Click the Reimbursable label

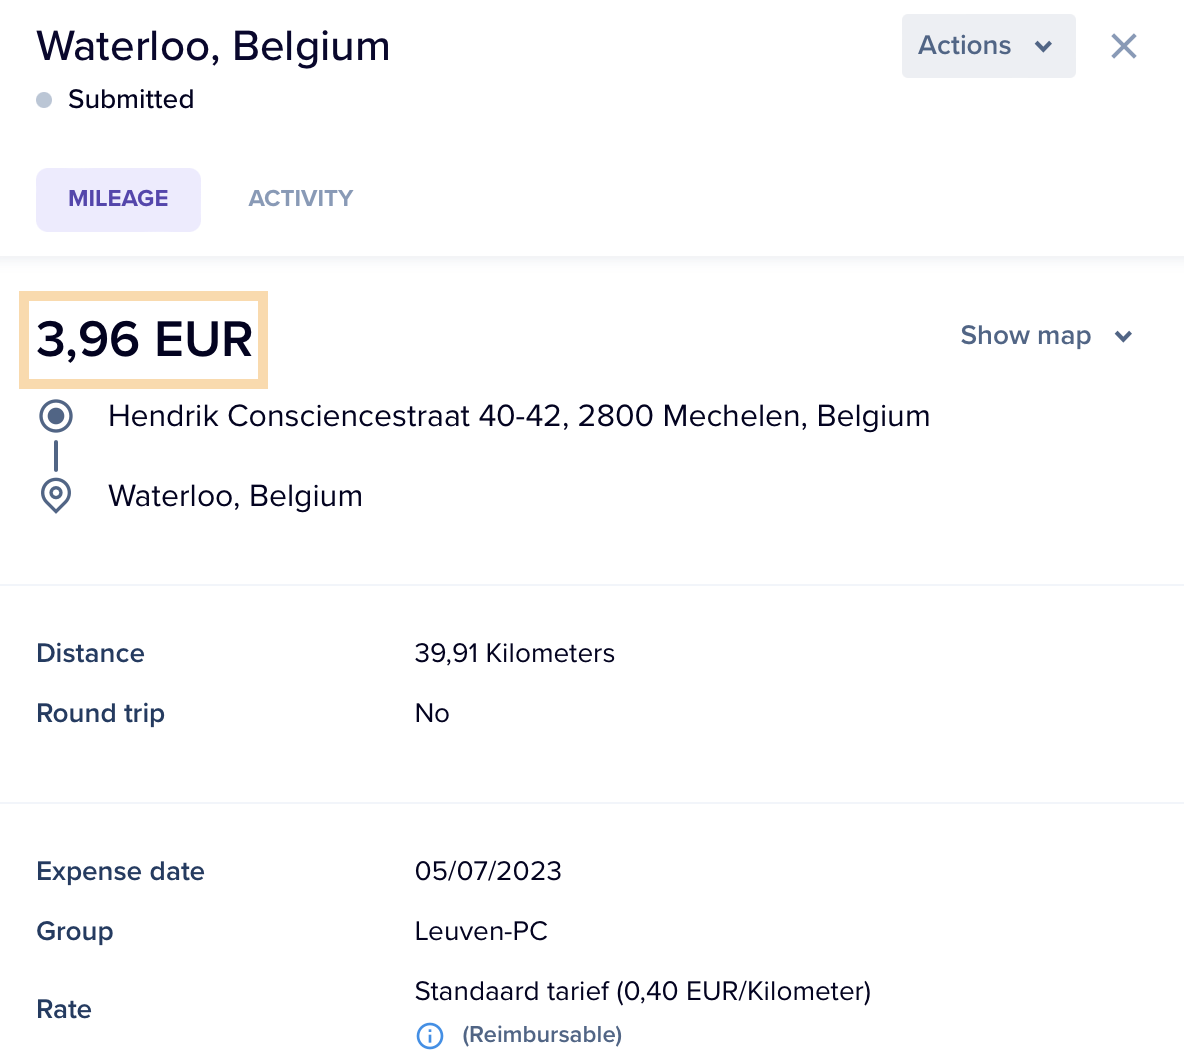542,1035
